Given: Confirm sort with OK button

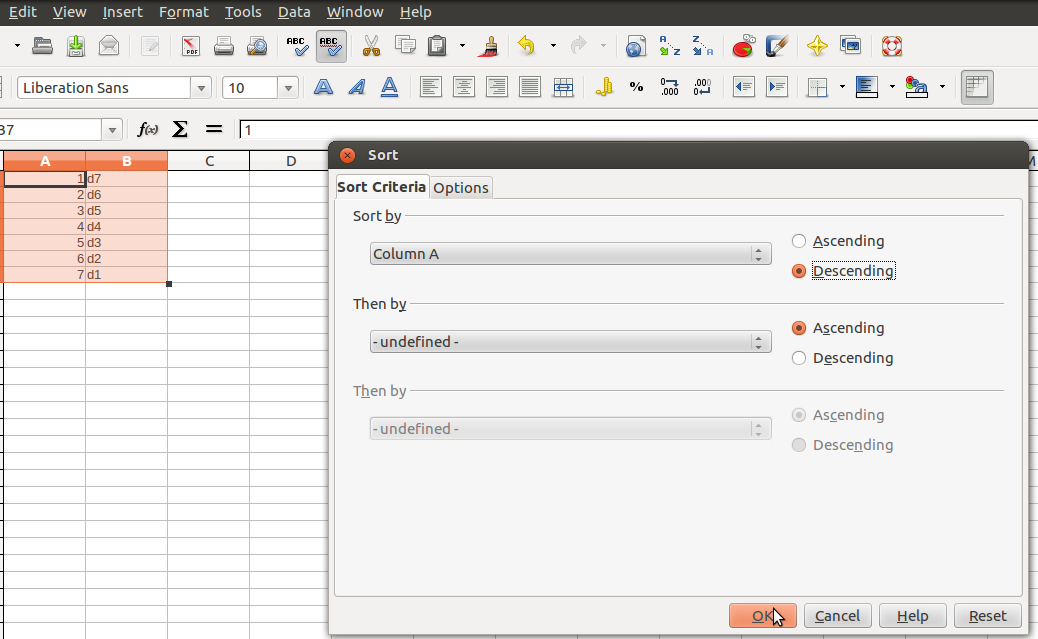Looking at the screenshot, I should coord(763,616).
